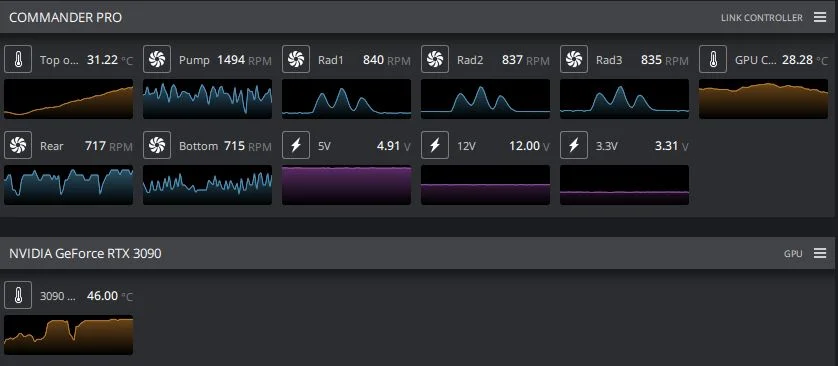The width and height of the screenshot is (838, 366).
Task: Select the Rear 717 RPM value
Action: [x=108, y=146]
